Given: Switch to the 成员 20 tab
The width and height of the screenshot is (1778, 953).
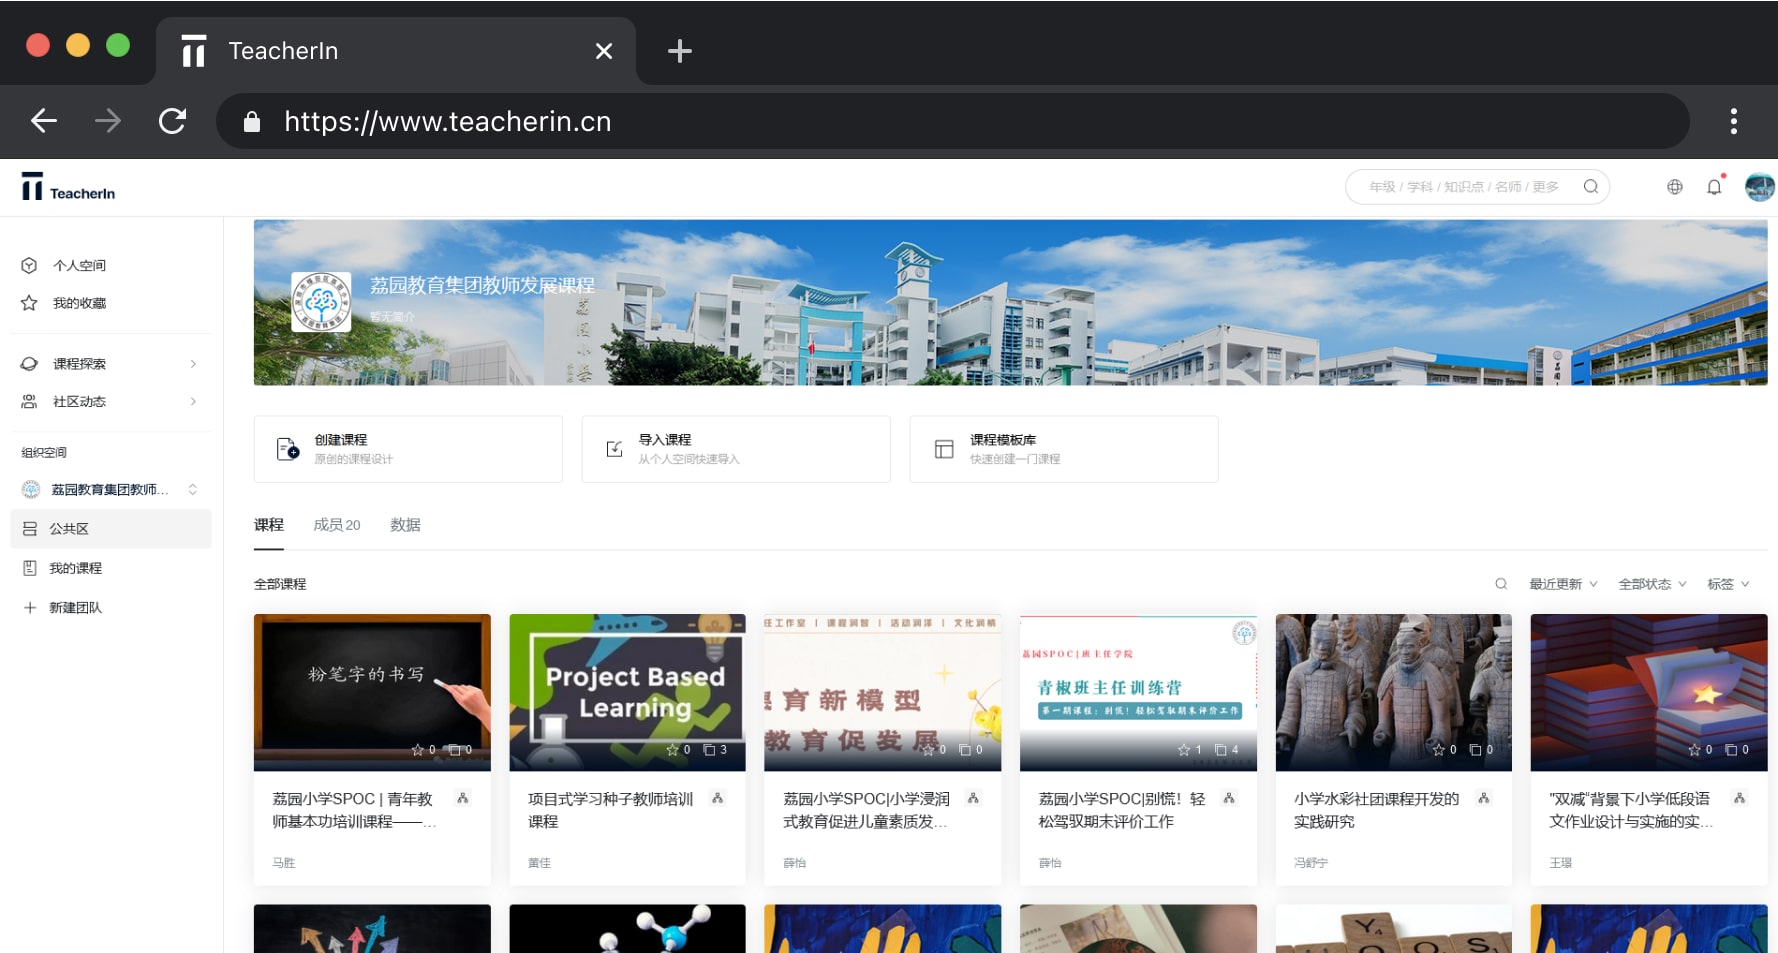Looking at the screenshot, I should 337,525.
